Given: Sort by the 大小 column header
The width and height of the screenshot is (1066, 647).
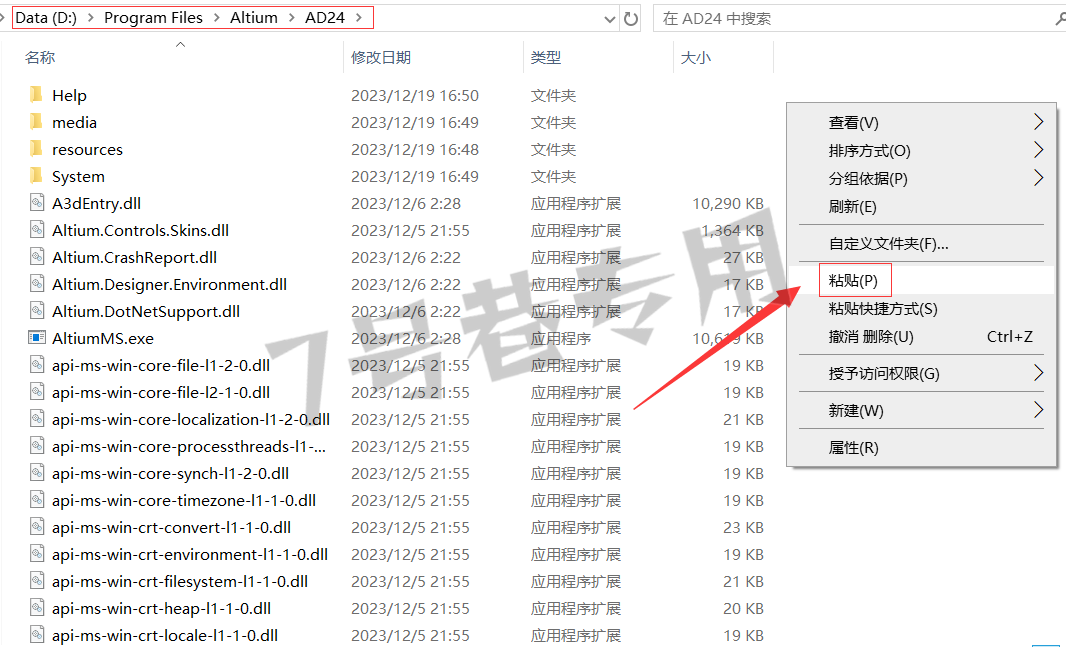Looking at the screenshot, I should 695,58.
